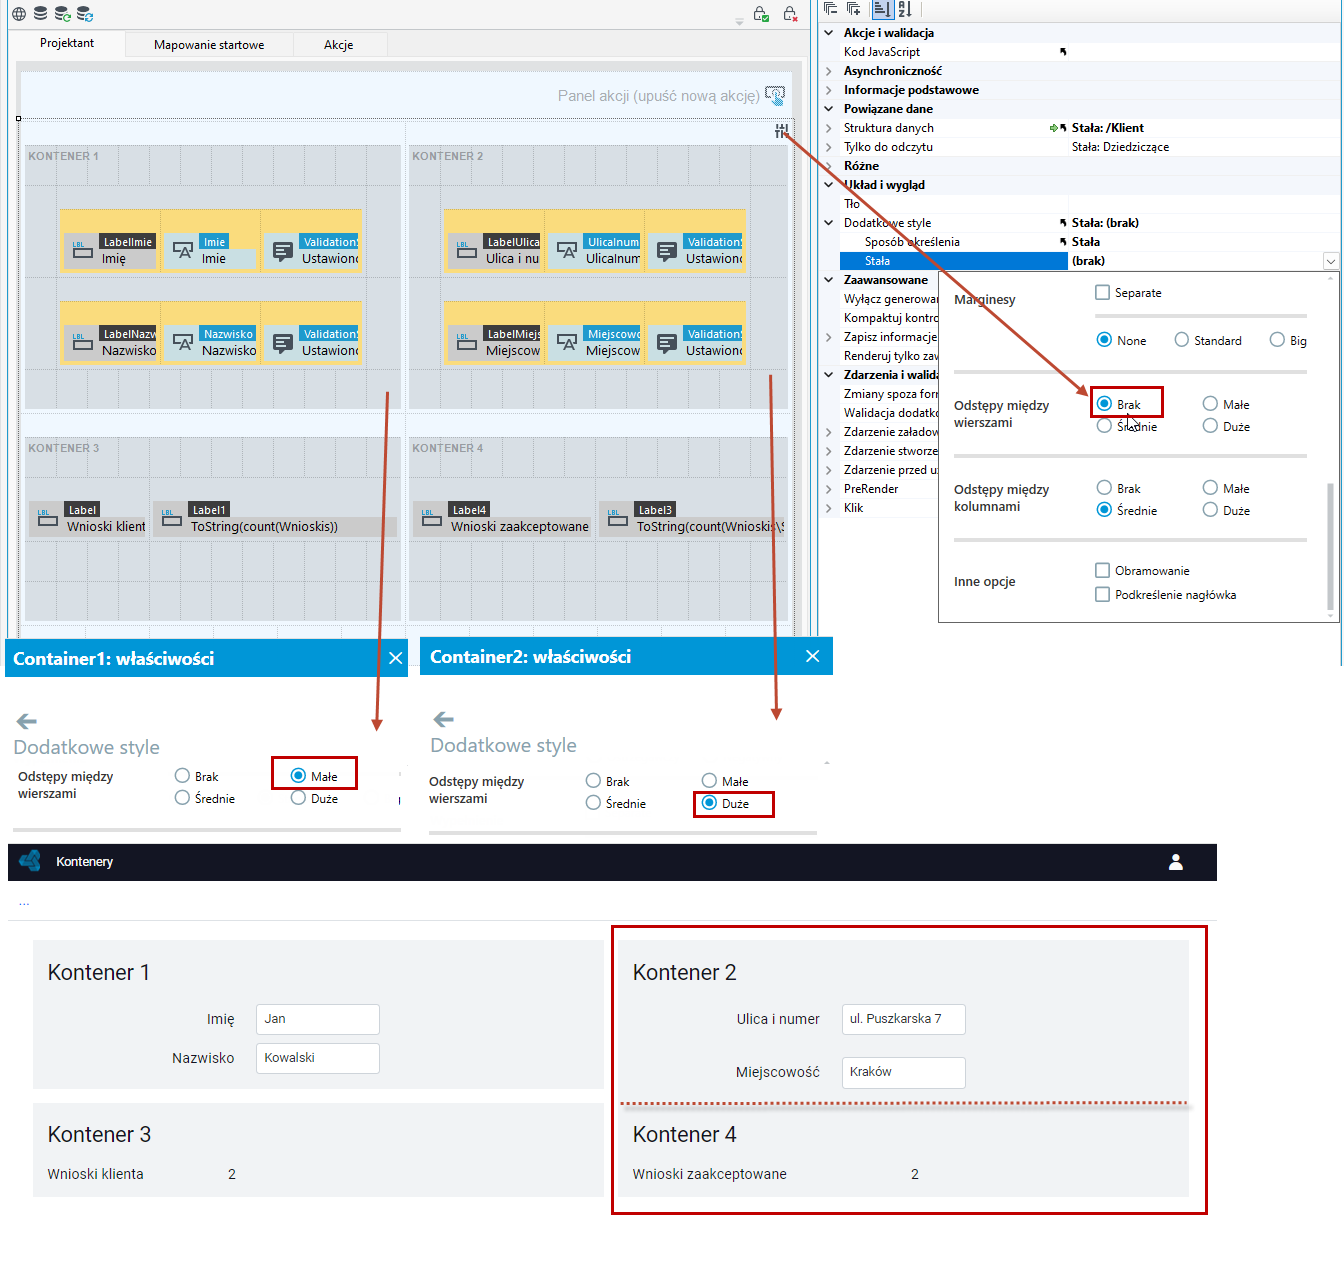Screen dimensions: 1344x1263
Task: Click the Kontenery application logo
Action: (x=30, y=861)
